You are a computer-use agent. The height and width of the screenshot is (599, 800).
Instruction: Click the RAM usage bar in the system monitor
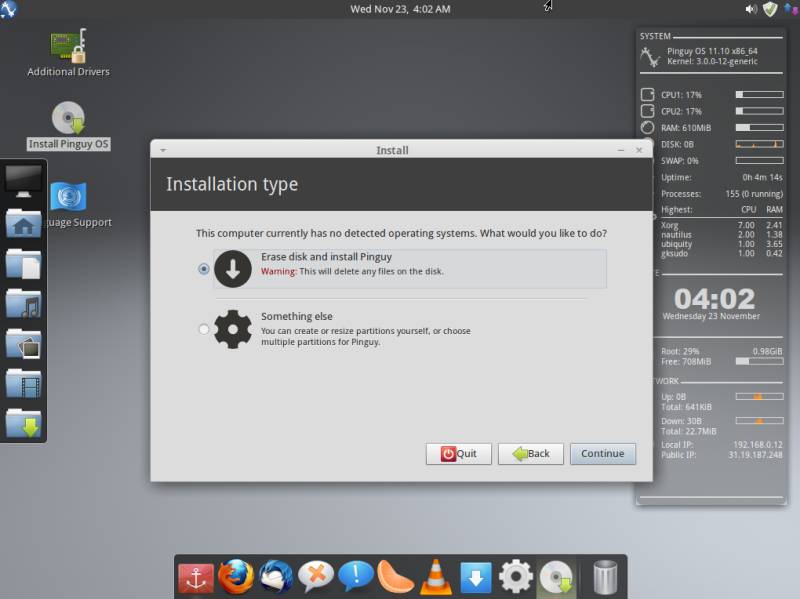(759, 128)
